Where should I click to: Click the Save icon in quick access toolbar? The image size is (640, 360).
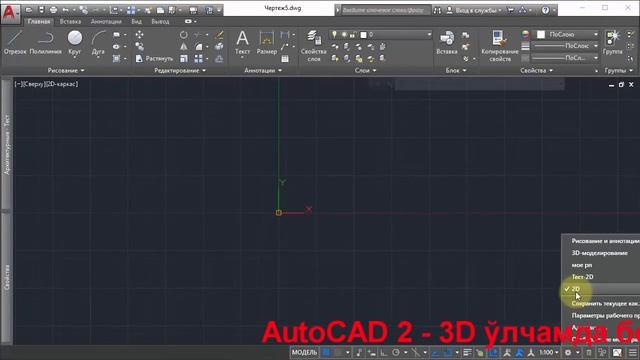pos(41,10)
